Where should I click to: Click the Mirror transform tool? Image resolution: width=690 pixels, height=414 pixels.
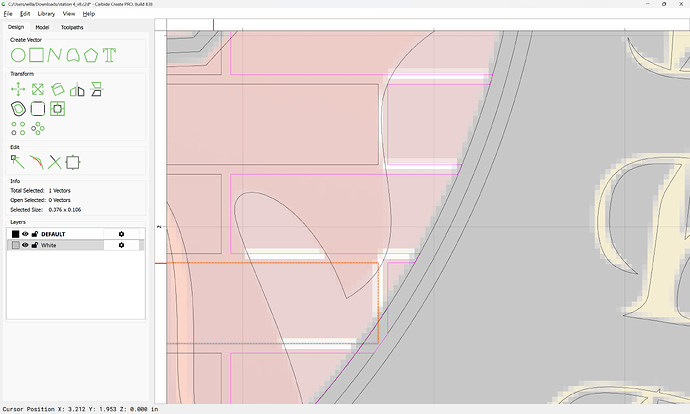(77, 89)
